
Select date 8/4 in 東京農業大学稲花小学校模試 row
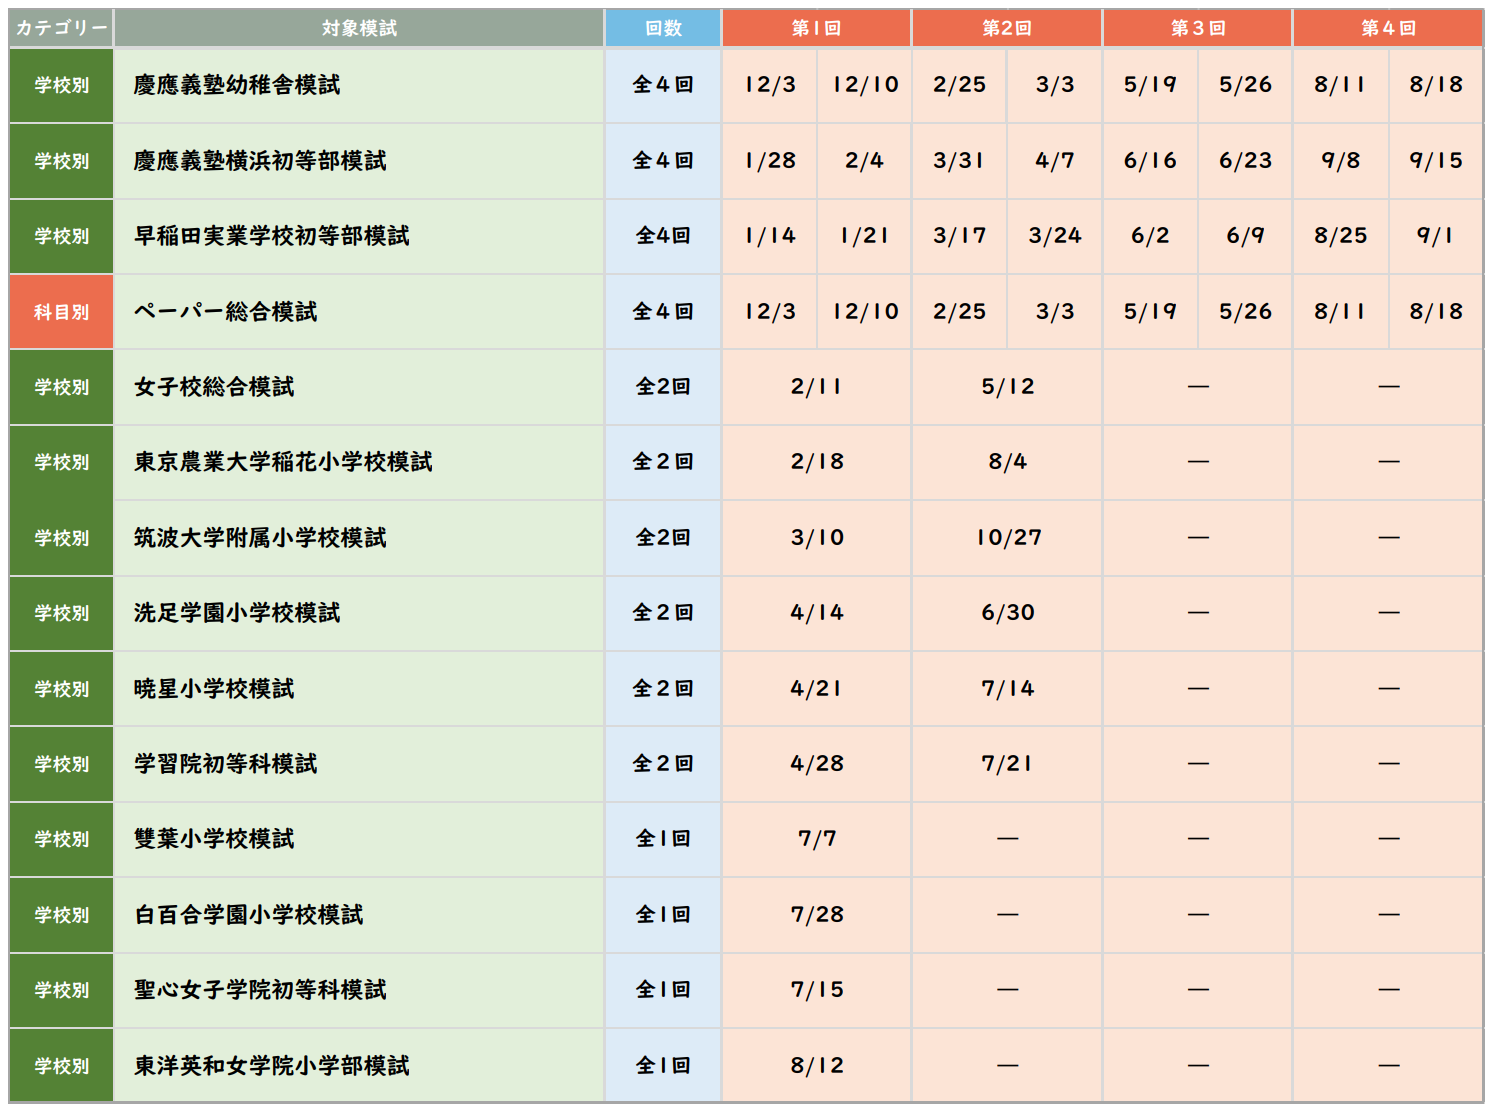click(1007, 462)
